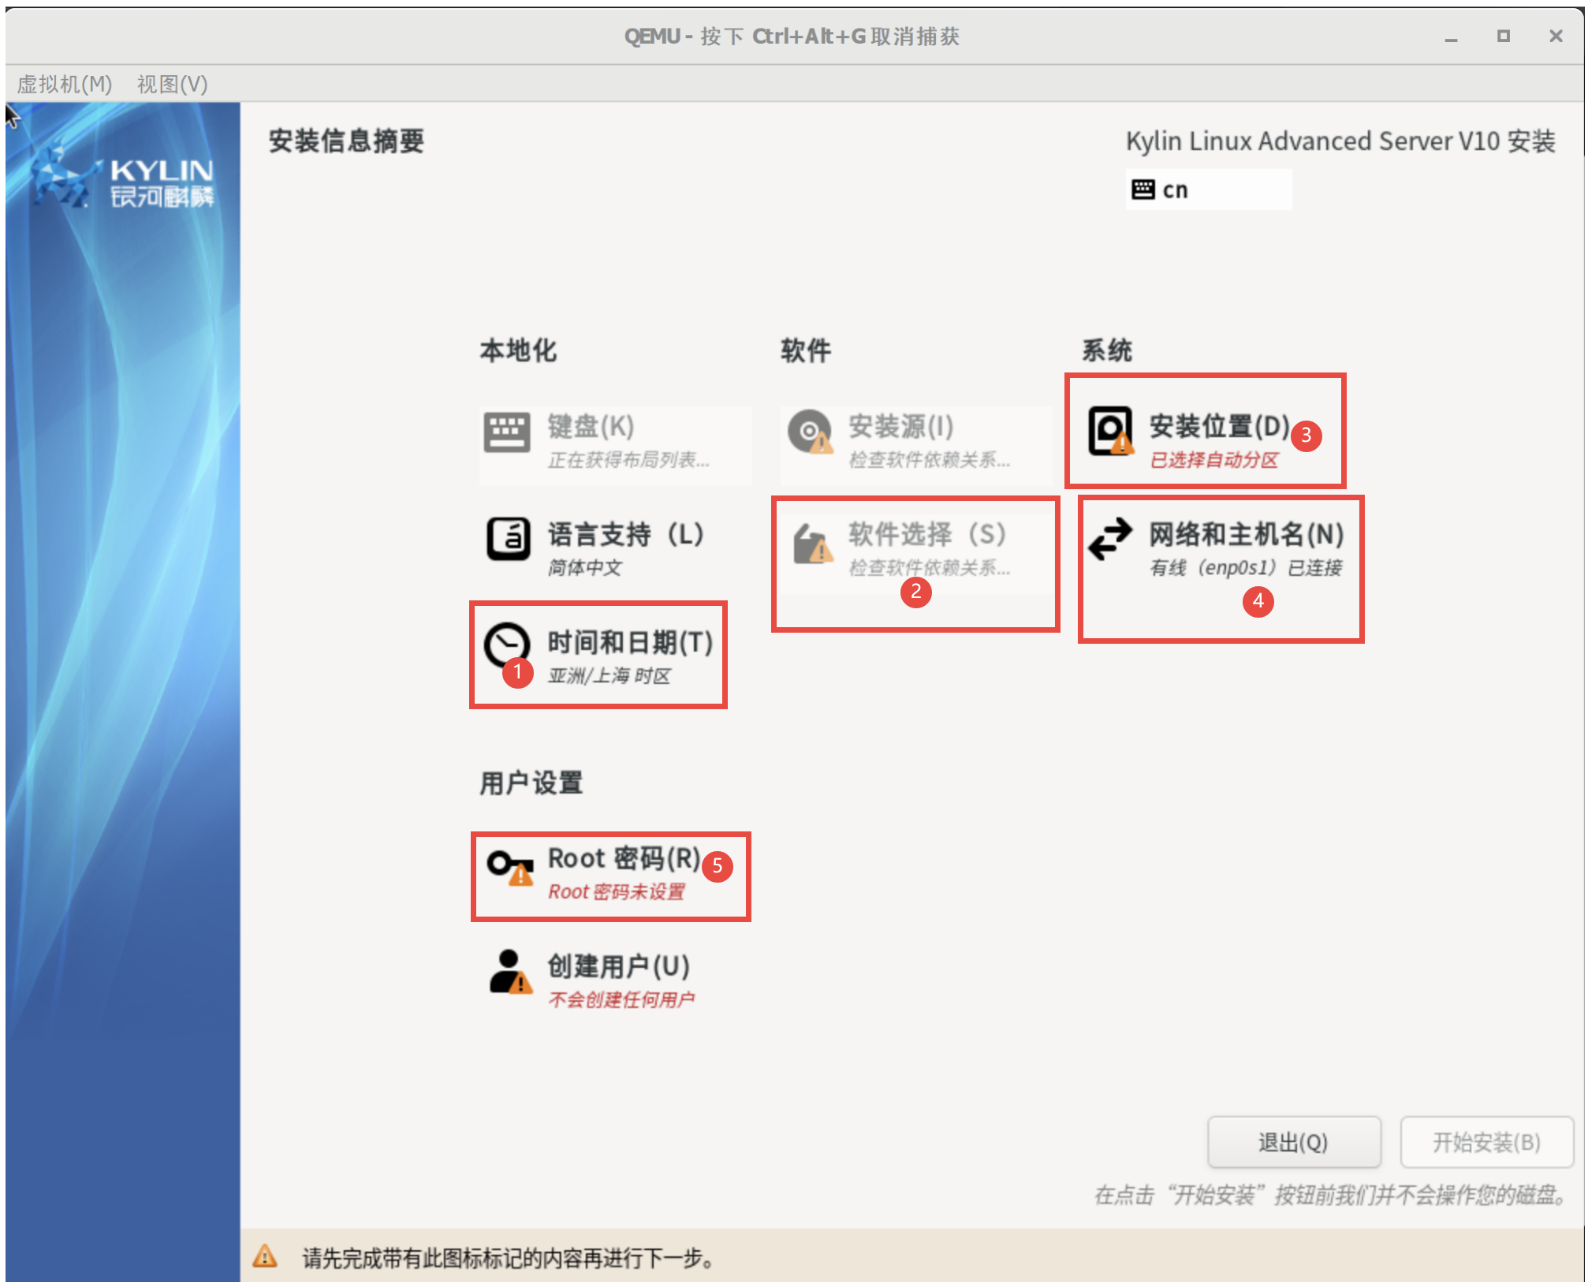This screenshot has width=1585, height=1282.
Task: Open the network arrows icon (网络和主机名)
Action: (1110, 539)
